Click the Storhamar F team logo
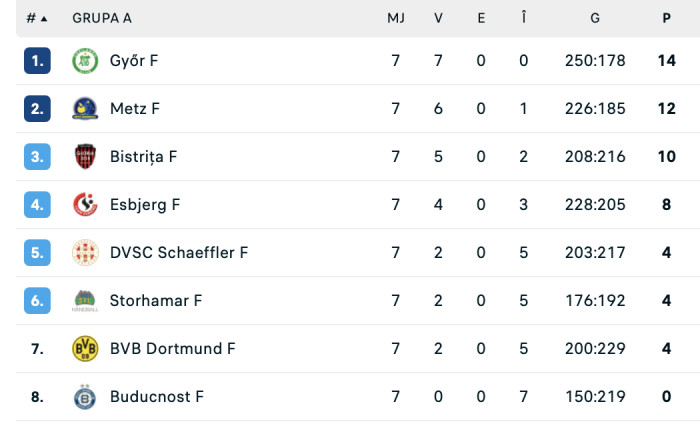Viewport: 700px width, 432px height. 85,301
